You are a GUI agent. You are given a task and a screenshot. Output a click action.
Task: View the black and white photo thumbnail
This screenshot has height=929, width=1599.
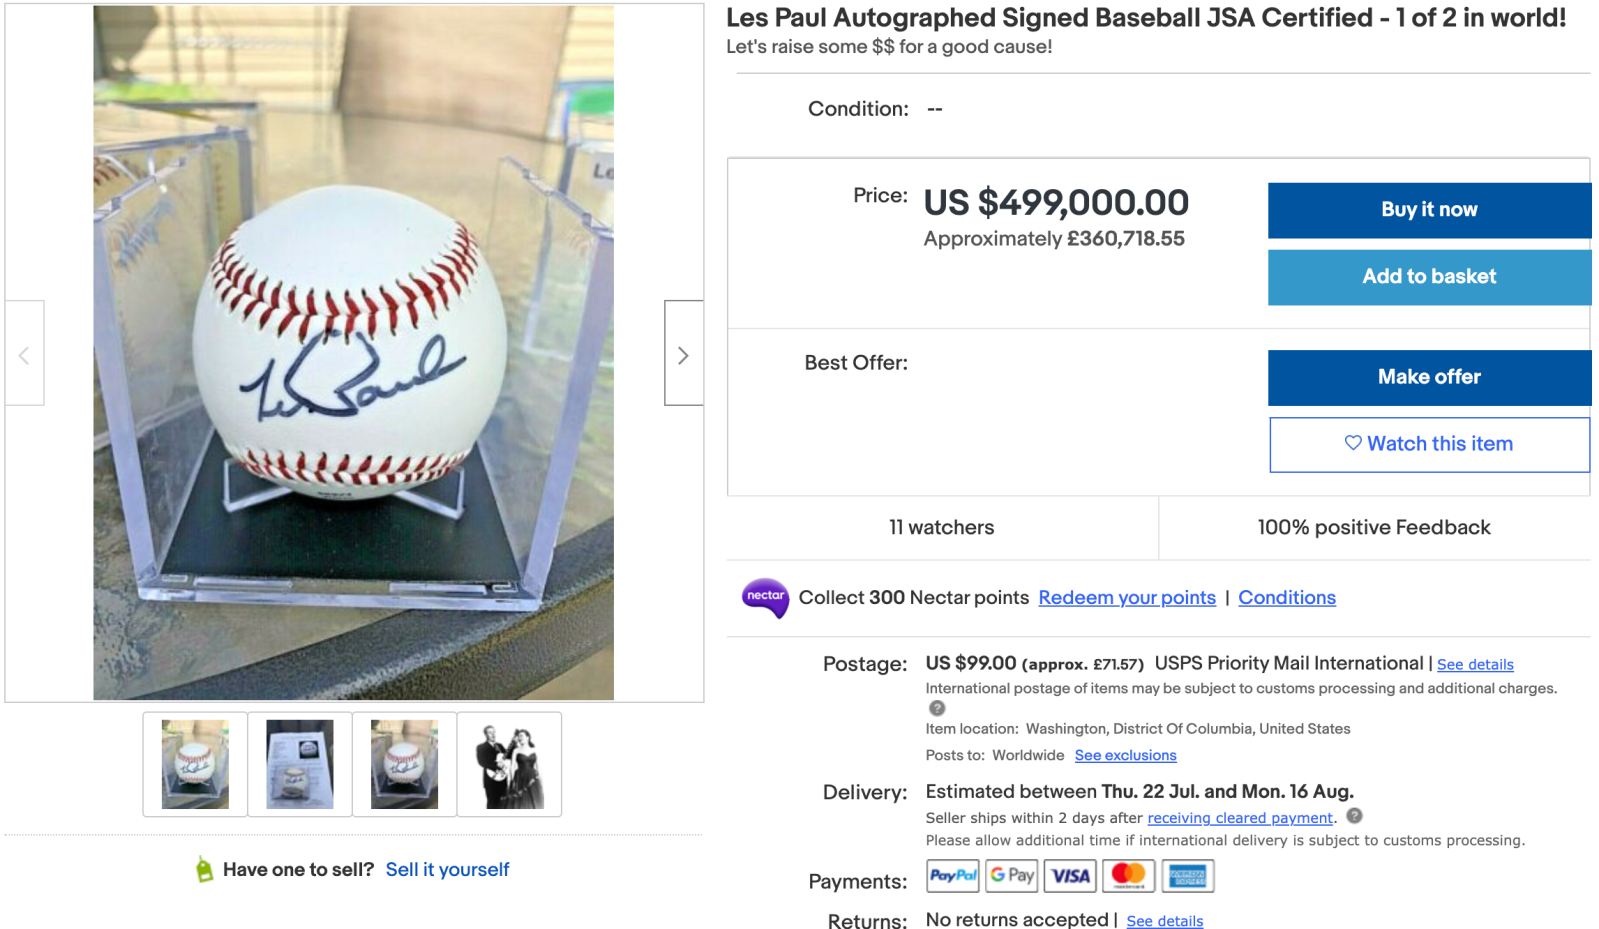pyautogui.click(x=509, y=764)
